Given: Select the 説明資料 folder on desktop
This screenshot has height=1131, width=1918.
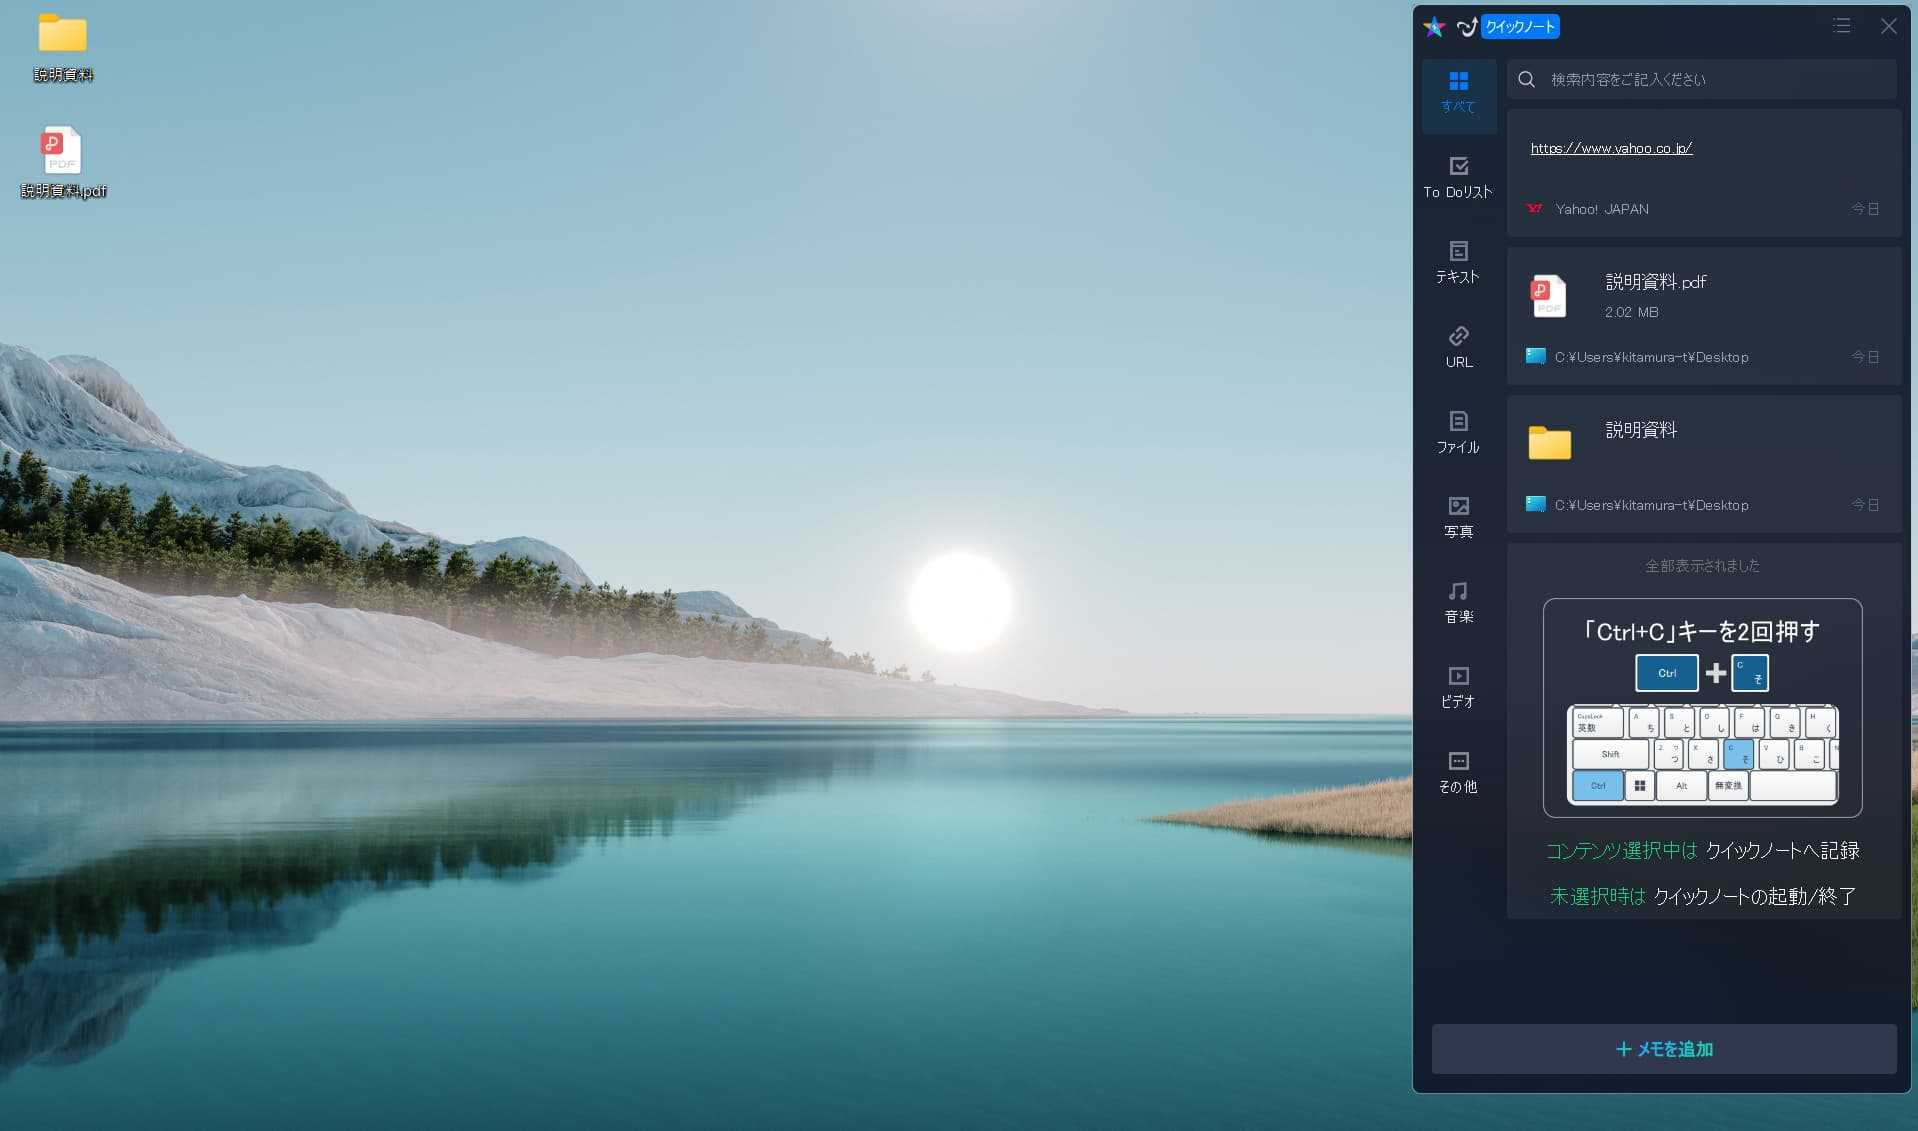Looking at the screenshot, I should [63, 46].
